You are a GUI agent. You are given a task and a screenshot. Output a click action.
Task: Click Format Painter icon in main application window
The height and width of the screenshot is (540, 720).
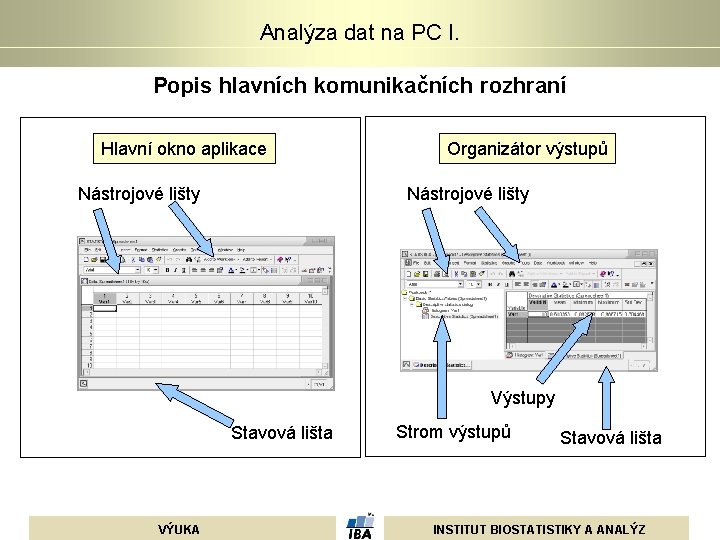pyautogui.click(x=158, y=260)
